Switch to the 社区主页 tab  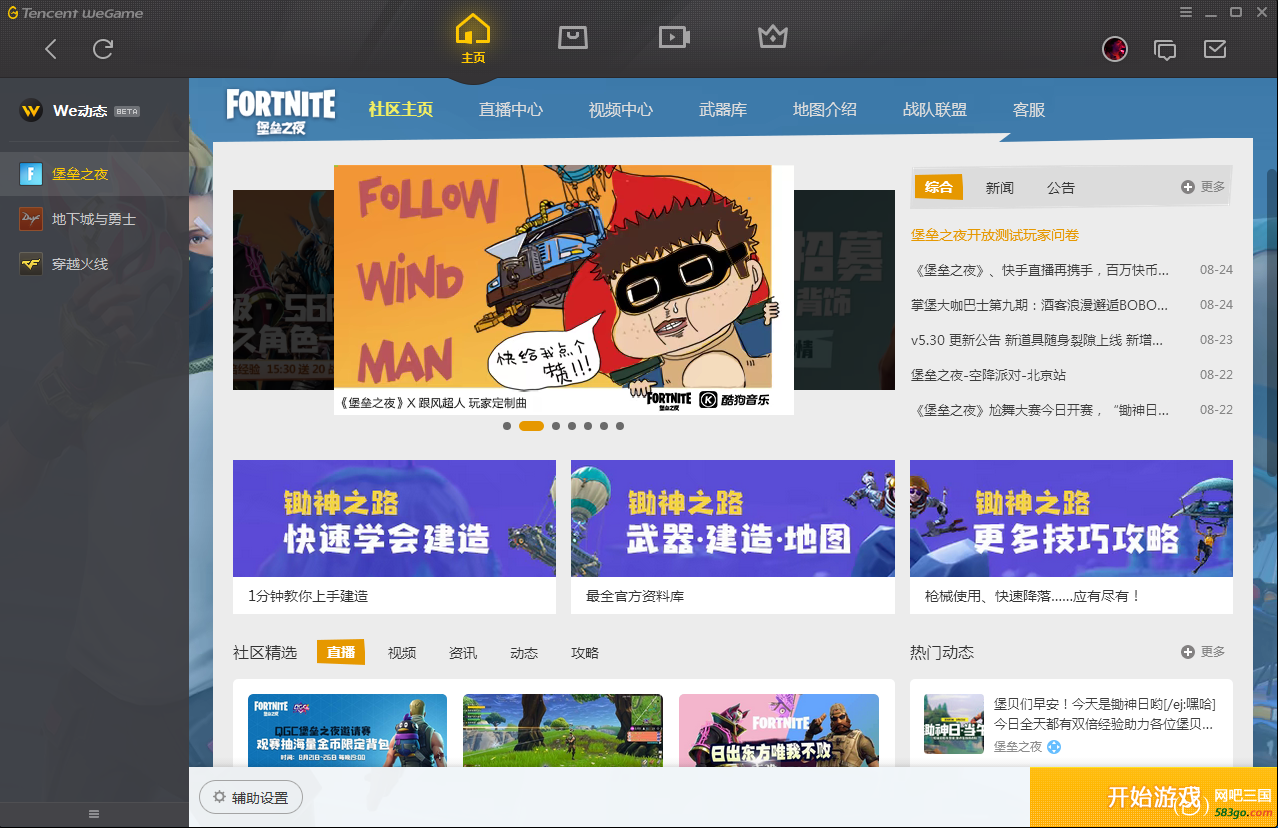click(x=401, y=109)
